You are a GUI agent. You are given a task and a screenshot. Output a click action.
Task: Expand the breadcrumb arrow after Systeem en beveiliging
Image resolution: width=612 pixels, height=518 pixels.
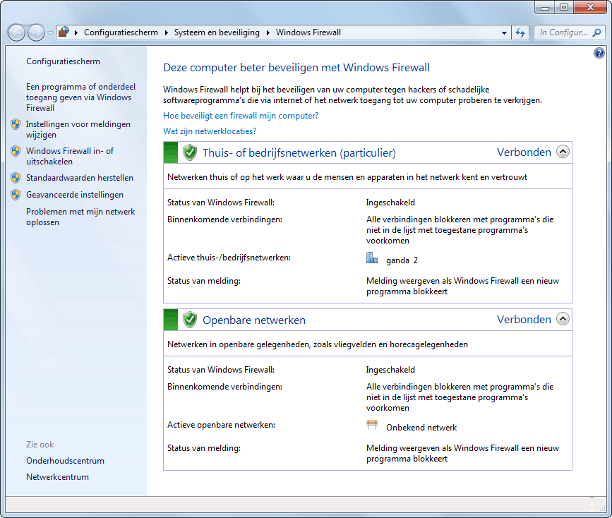268,32
